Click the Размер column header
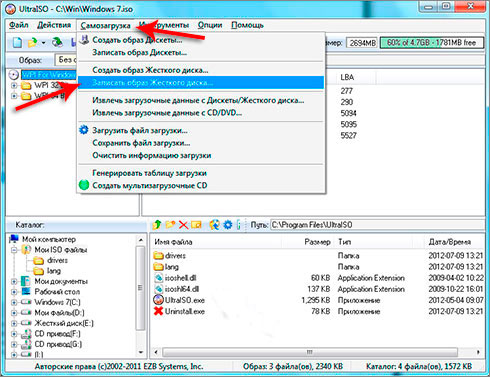 pos(317,242)
